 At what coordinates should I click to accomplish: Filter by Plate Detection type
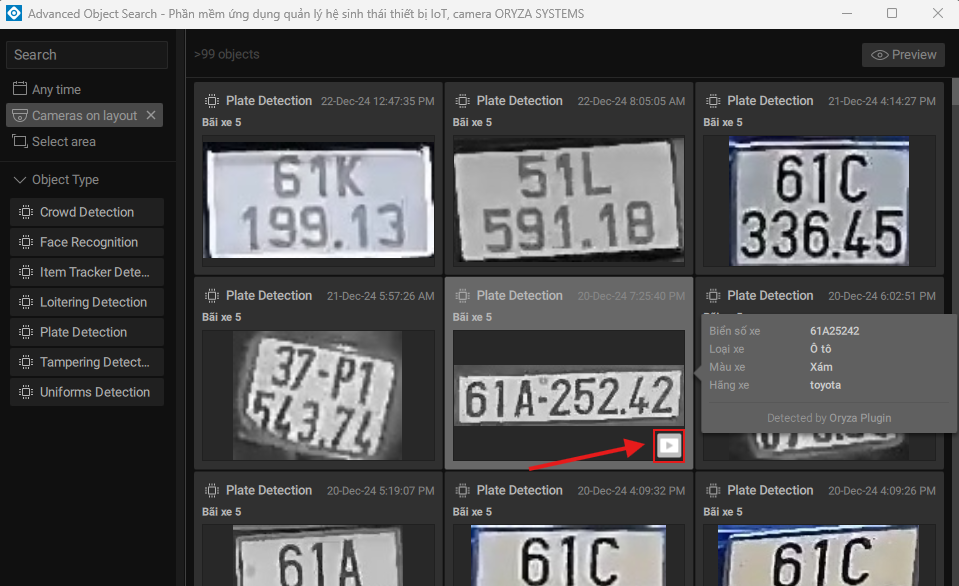coord(87,332)
